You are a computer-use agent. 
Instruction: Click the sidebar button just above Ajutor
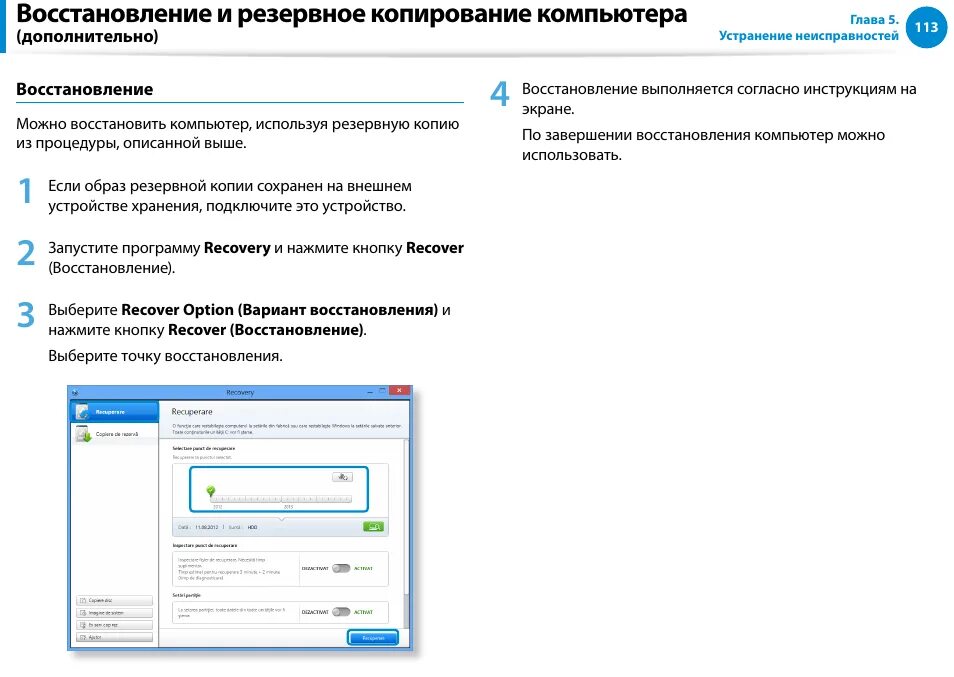click(x=114, y=625)
